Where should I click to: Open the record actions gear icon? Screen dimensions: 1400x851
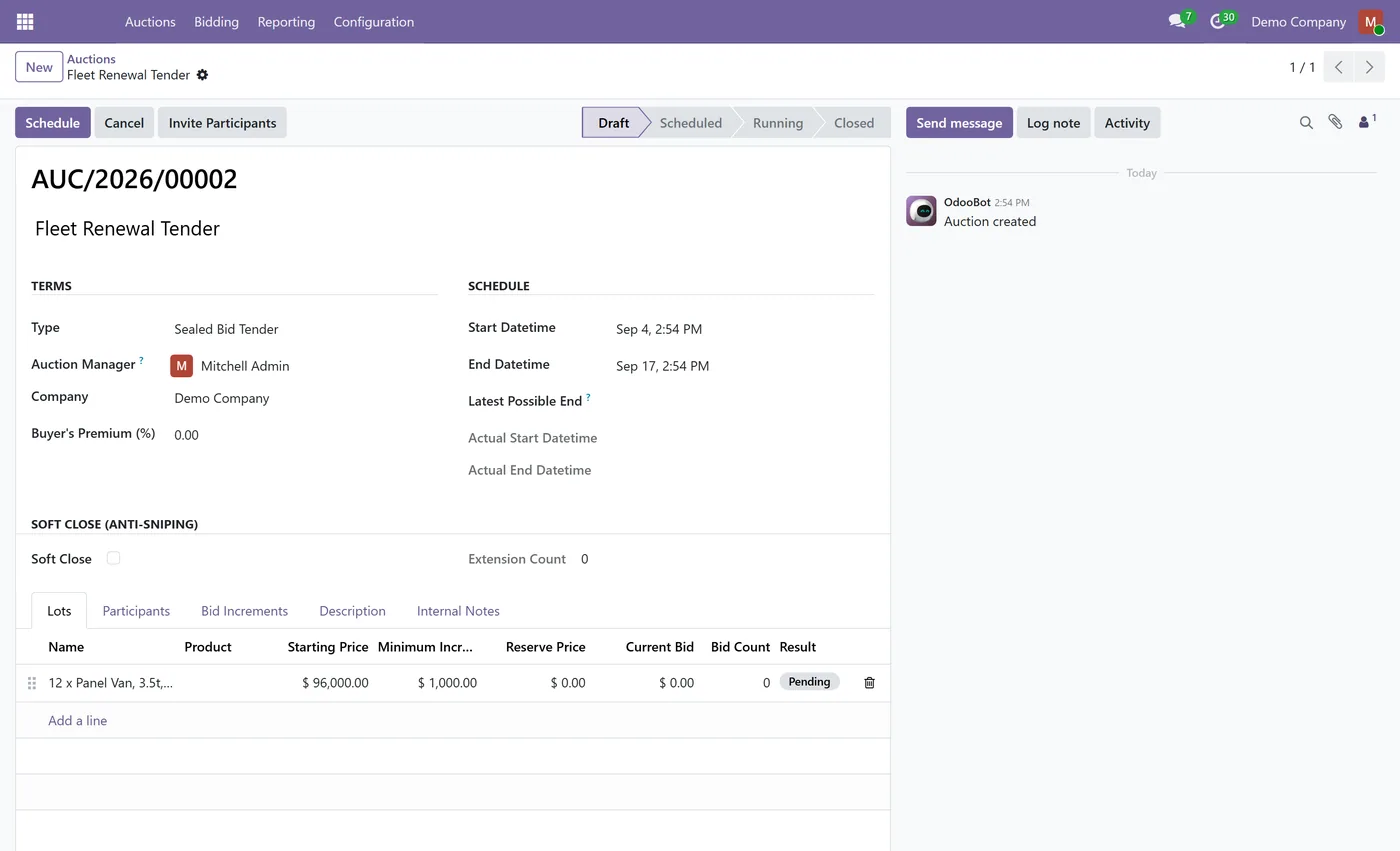202,75
